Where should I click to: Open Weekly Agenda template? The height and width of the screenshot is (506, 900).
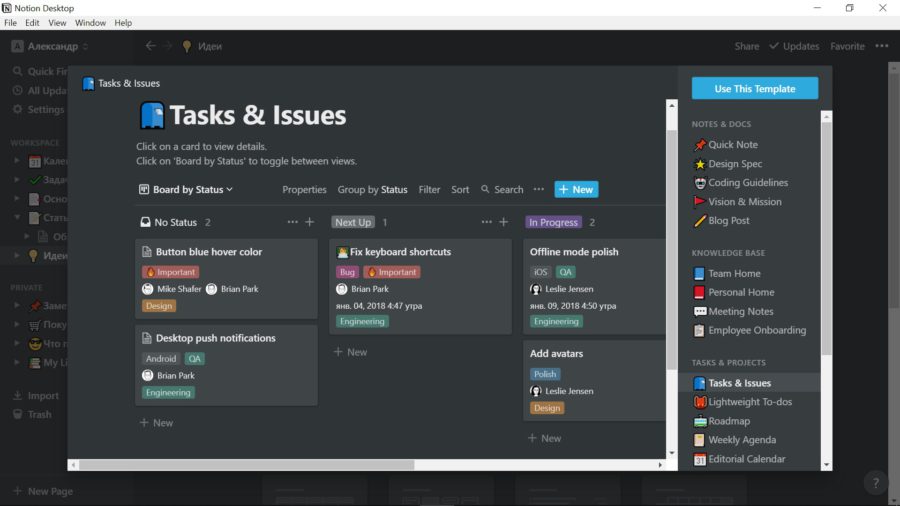coord(735,440)
